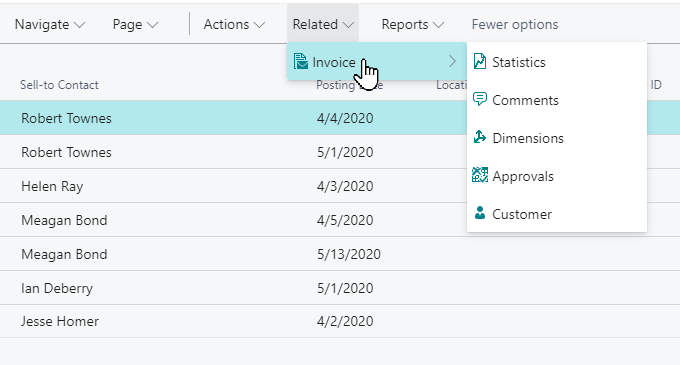The image size is (680, 365).
Task: Click posting date 5/13/2020
Action: pyautogui.click(x=349, y=254)
